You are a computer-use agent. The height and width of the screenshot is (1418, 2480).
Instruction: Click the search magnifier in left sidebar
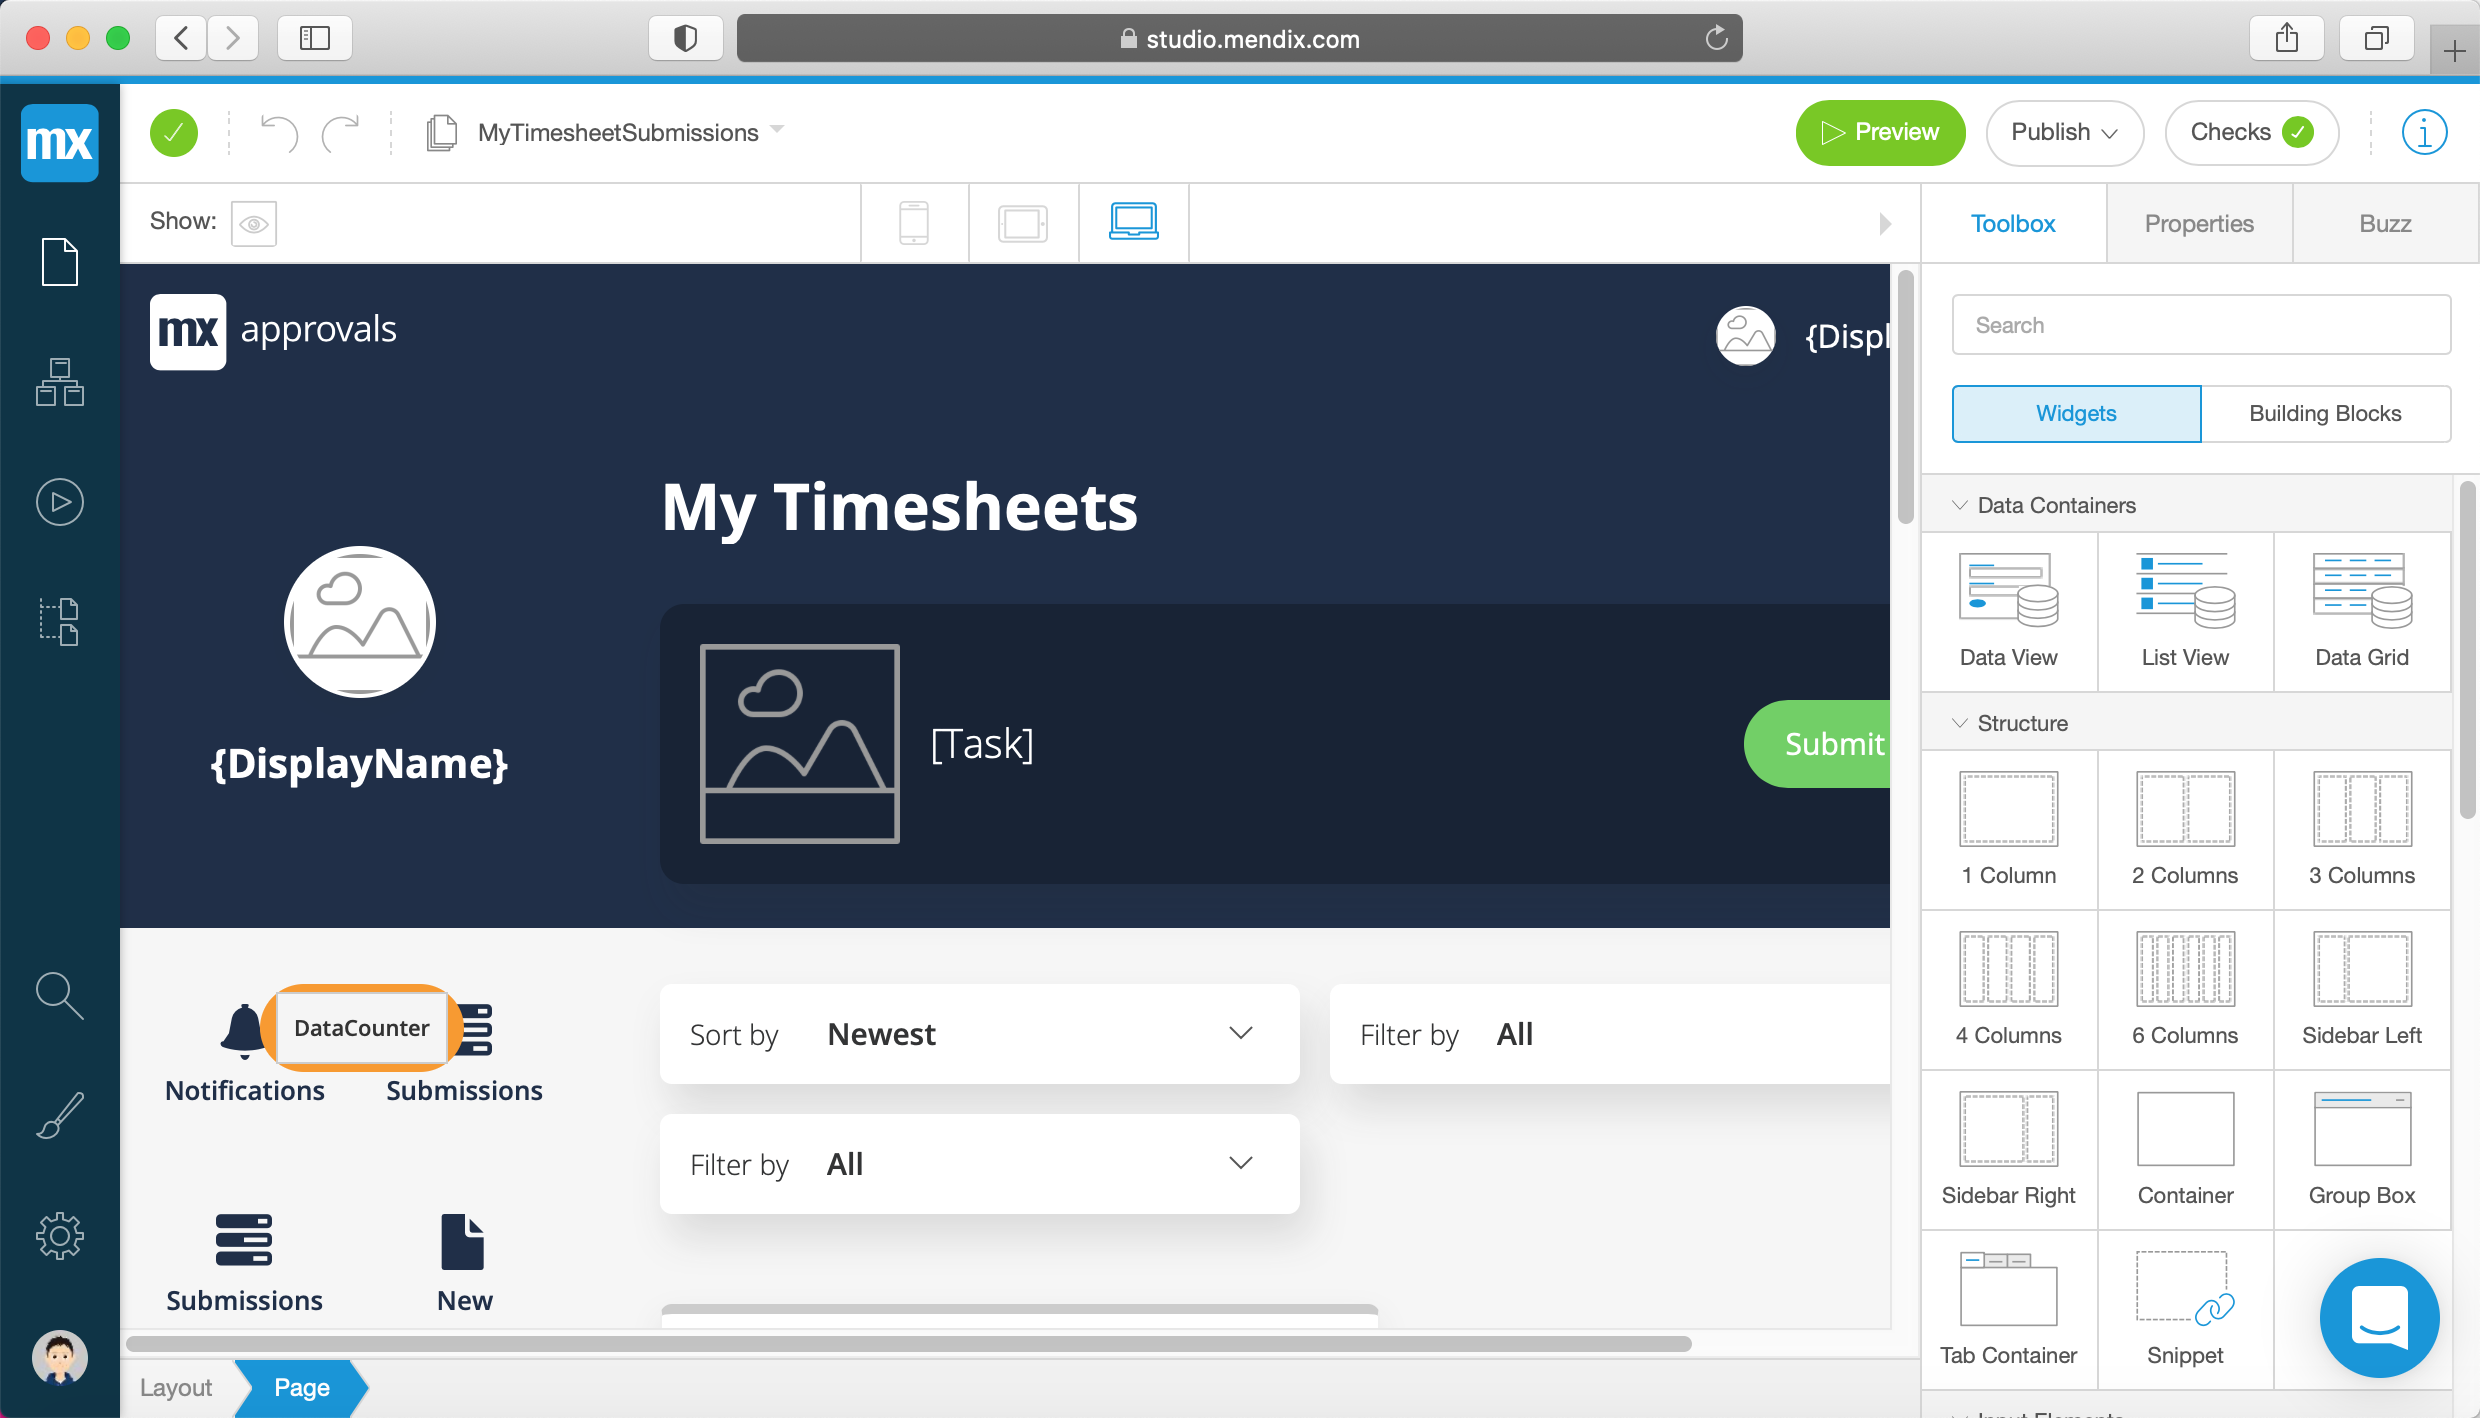[x=60, y=995]
